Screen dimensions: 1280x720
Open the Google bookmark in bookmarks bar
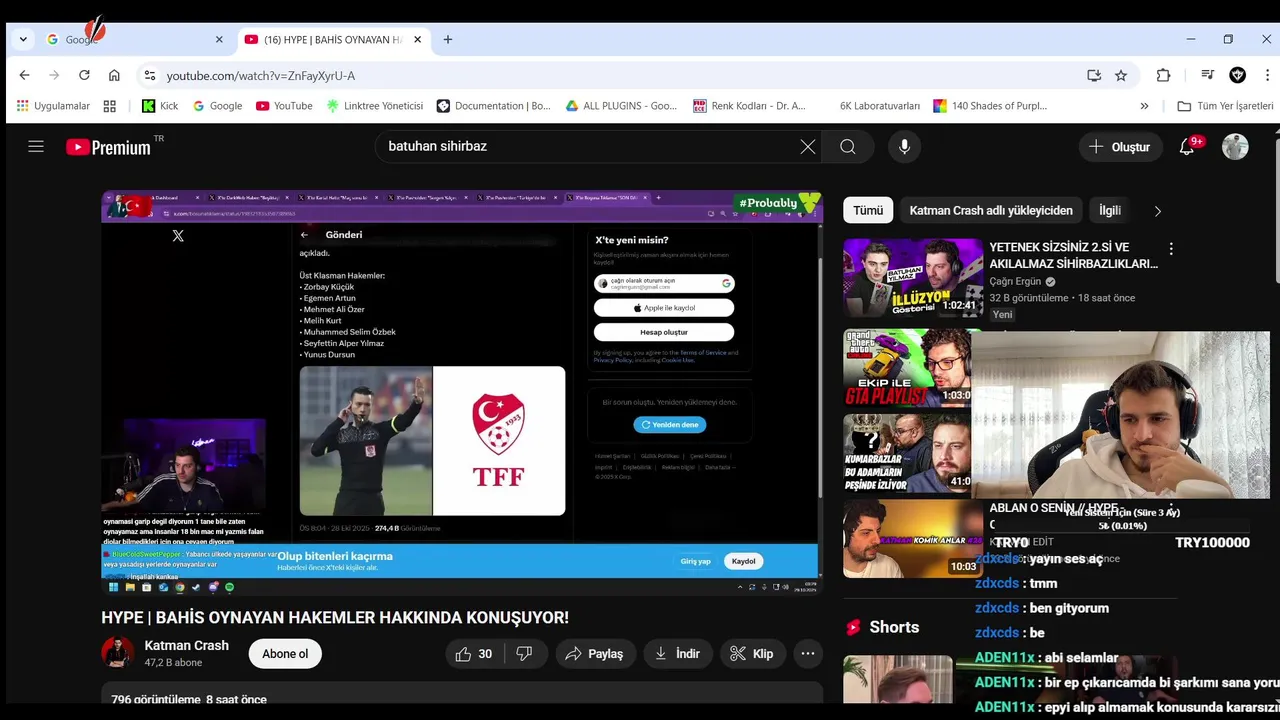pyautogui.click(x=217, y=106)
